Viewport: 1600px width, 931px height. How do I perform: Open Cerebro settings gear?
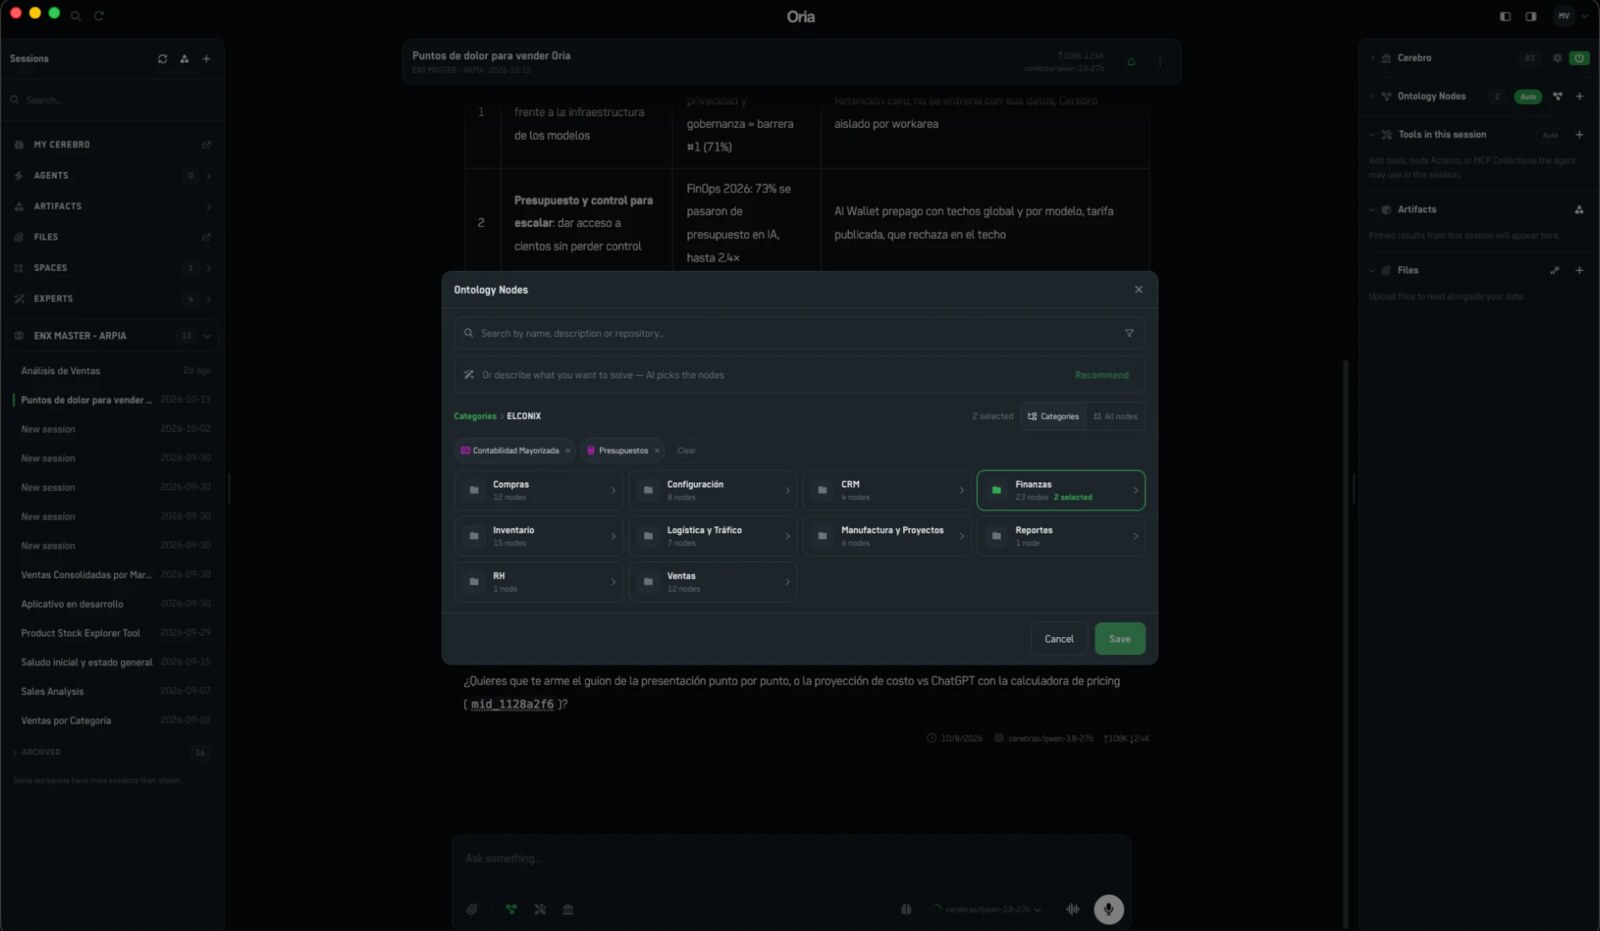(1557, 58)
